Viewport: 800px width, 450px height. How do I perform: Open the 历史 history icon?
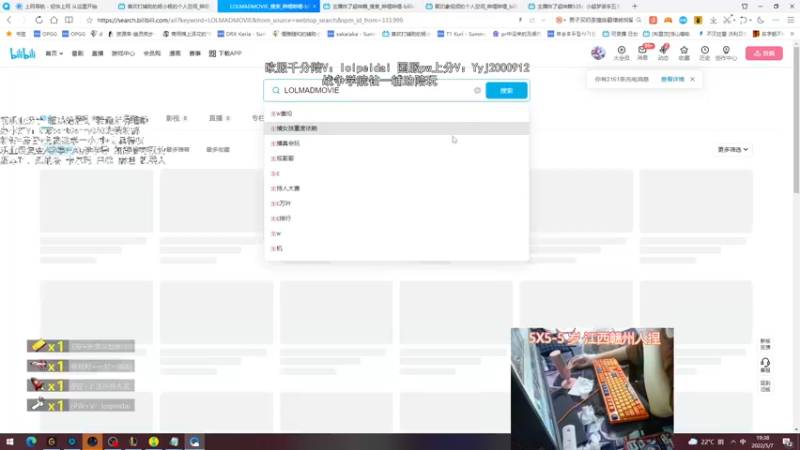705,53
